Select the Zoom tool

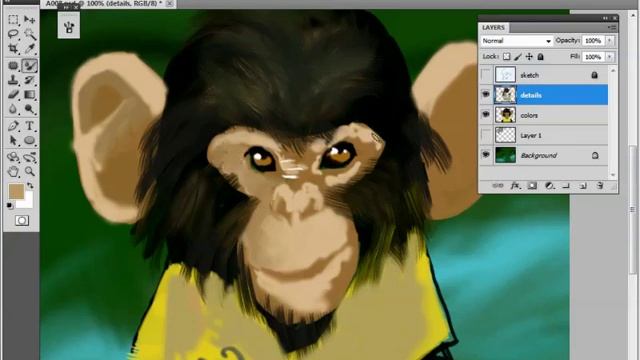[29, 171]
